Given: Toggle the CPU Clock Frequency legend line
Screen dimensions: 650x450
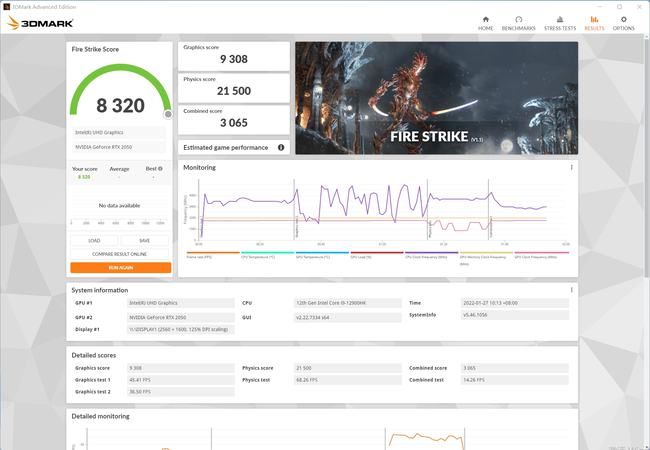Looking at the screenshot, I should pos(432,254).
